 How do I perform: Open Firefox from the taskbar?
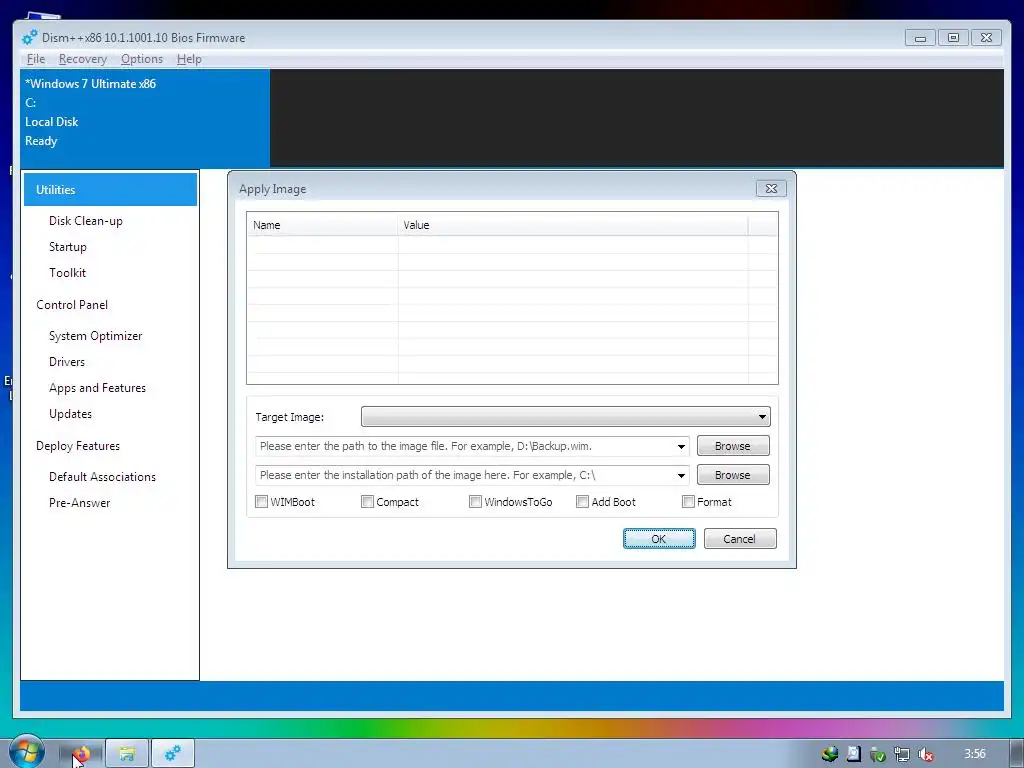[81, 754]
